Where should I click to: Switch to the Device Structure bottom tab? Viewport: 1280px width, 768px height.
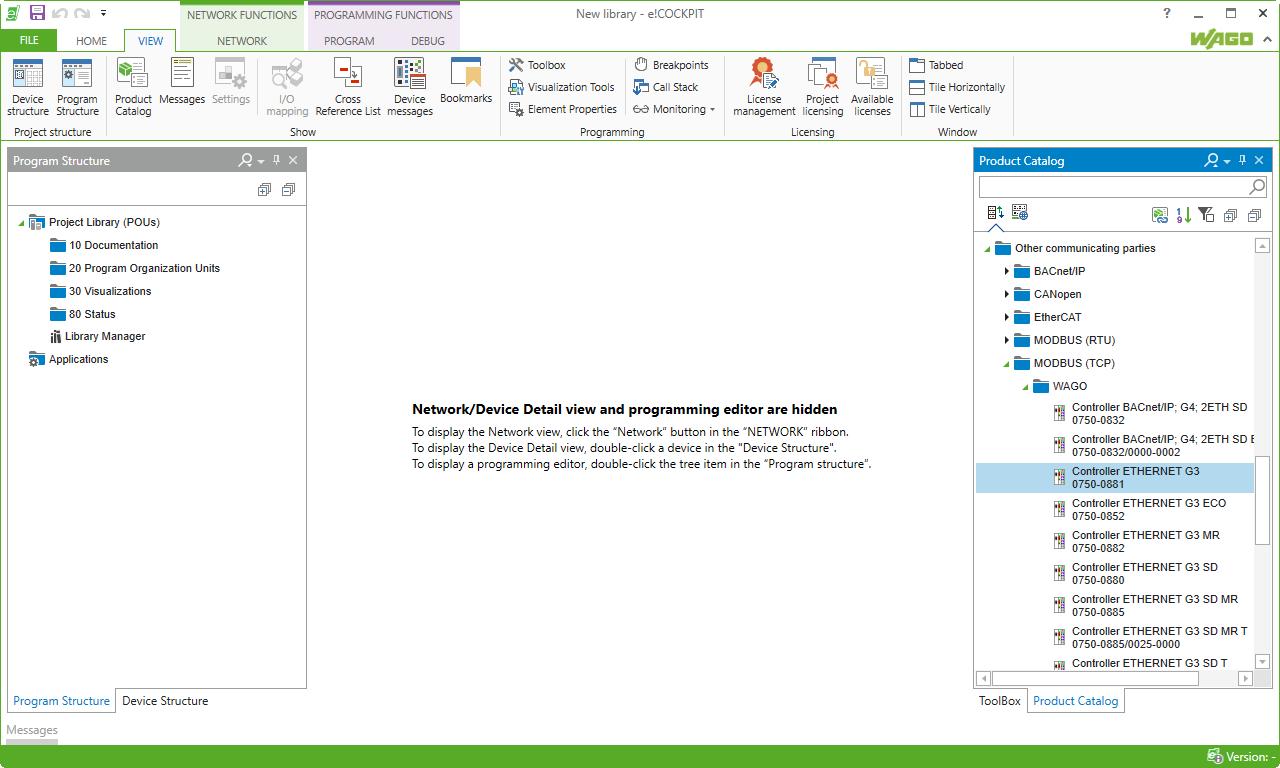pyautogui.click(x=165, y=701)
